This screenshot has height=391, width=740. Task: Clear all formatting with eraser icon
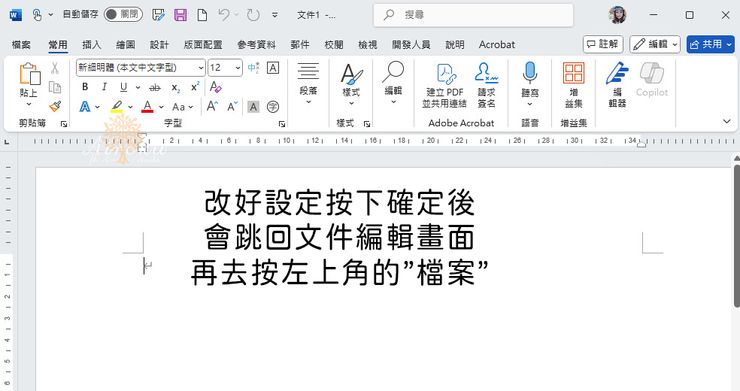(x=216, y=87)
